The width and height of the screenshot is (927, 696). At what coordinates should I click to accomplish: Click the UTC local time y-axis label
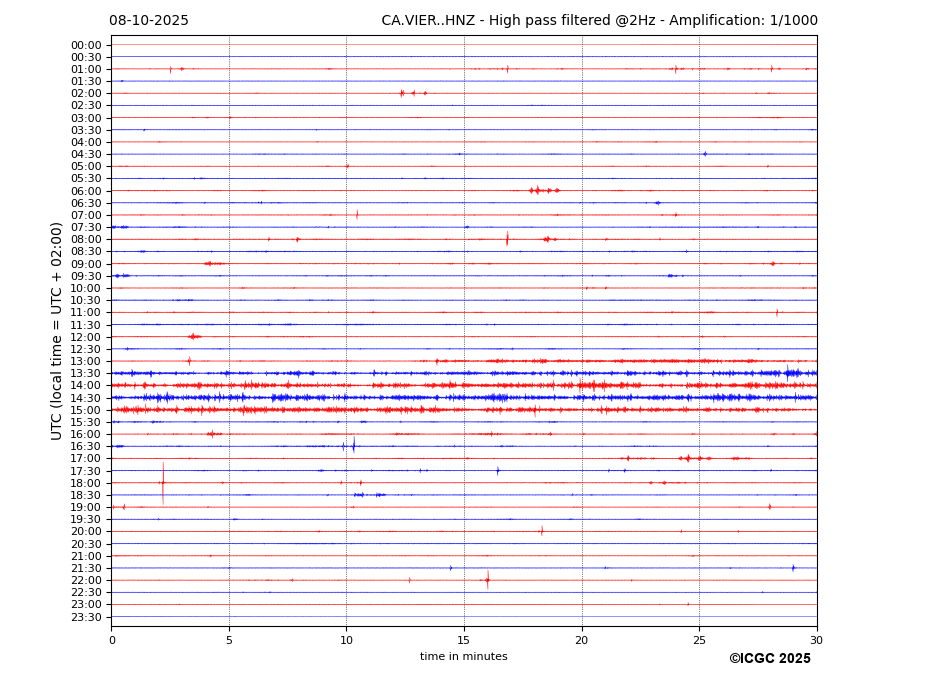tap(57, 331)
